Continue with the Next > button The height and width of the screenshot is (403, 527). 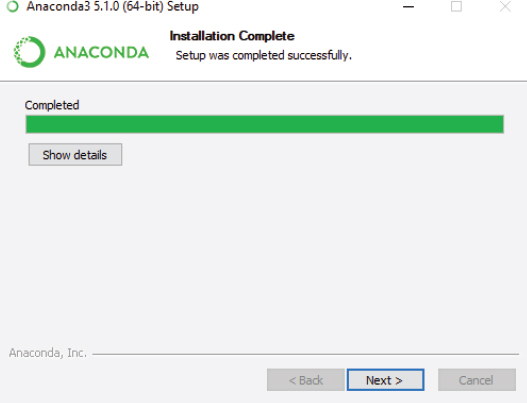pos(386,380)
